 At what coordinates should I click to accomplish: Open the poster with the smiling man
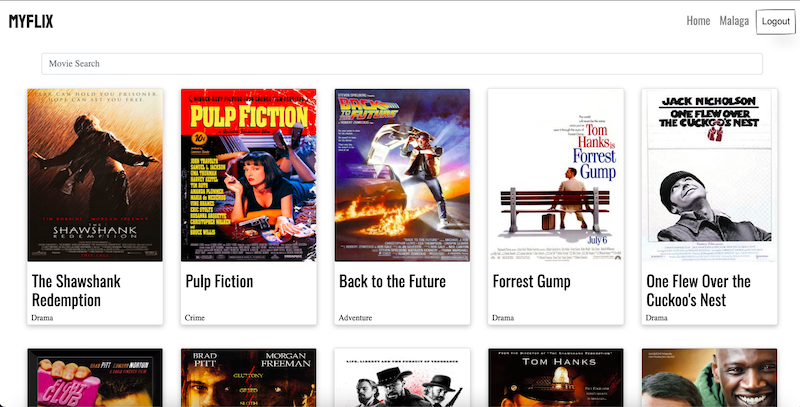[709, 378]
